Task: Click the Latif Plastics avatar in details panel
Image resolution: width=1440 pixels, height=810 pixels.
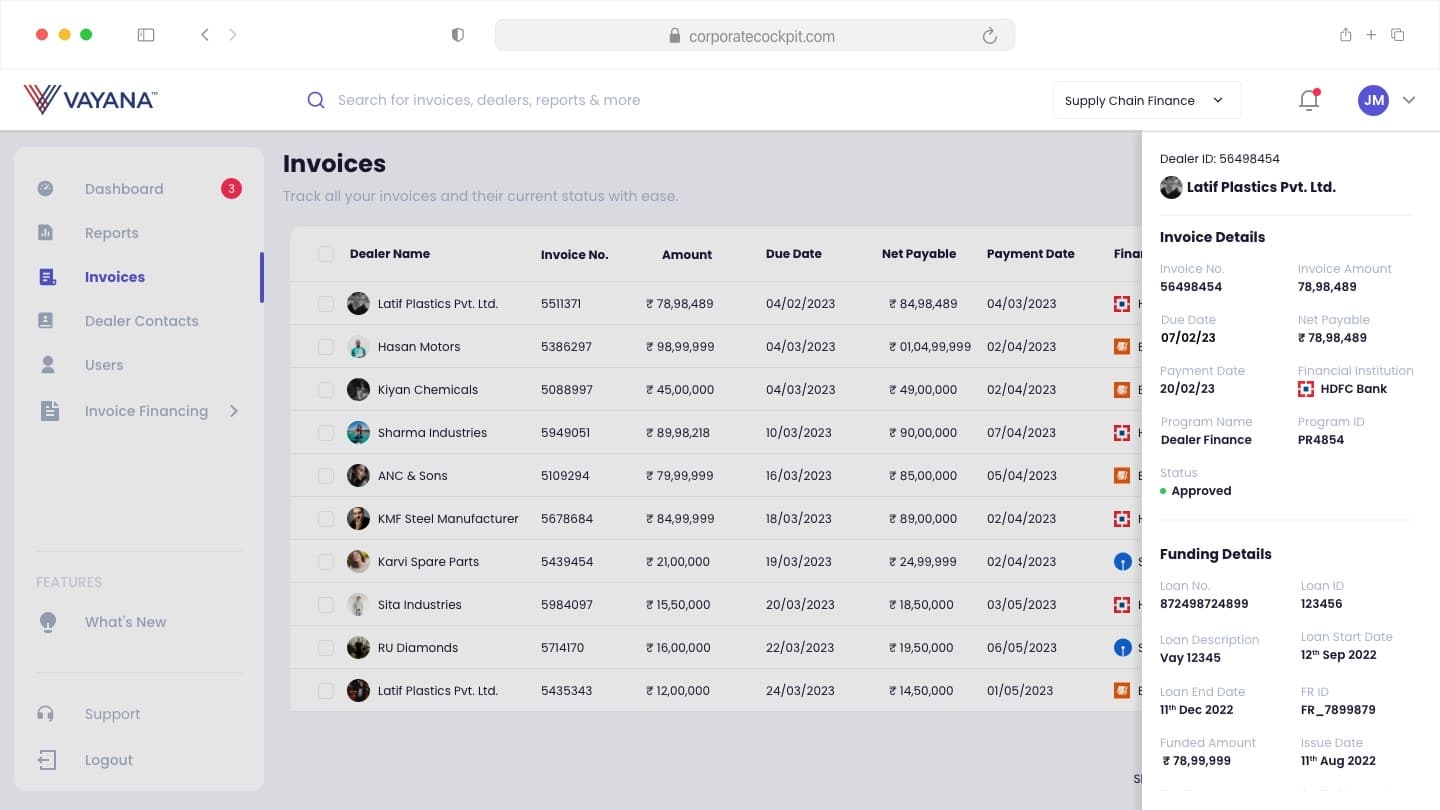Action: 1171,187
